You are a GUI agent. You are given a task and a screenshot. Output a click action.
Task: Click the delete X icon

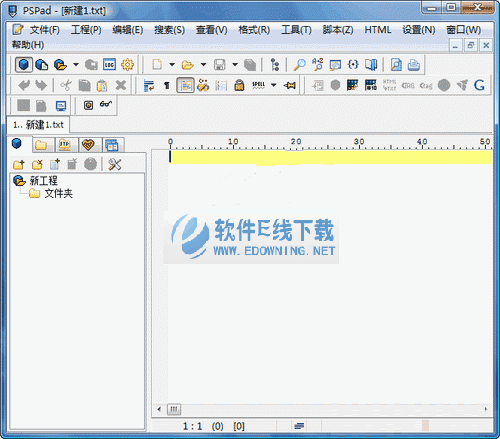(x=121, y=86)
